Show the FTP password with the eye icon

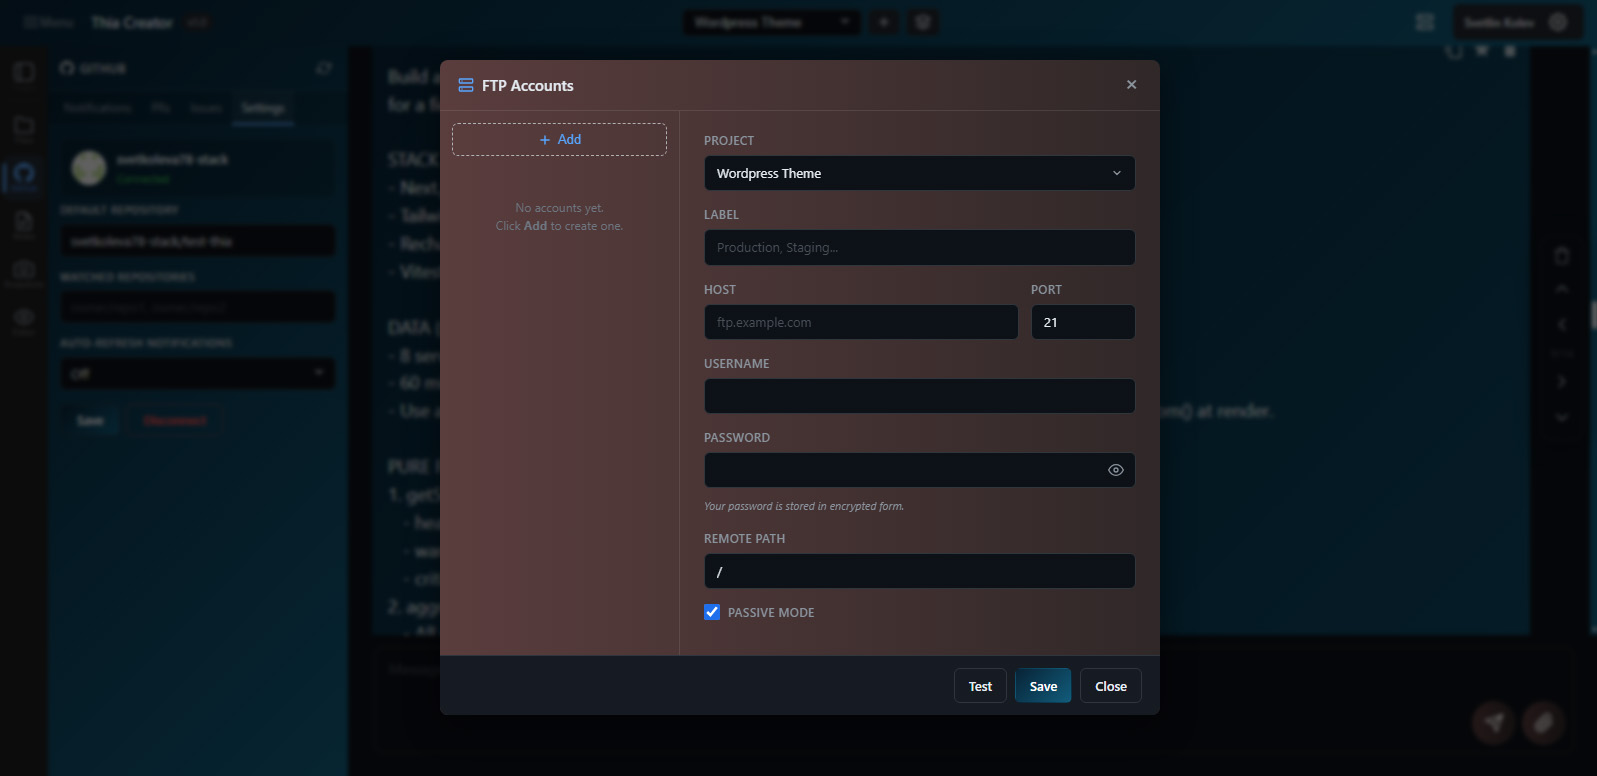click(1116, 470)
